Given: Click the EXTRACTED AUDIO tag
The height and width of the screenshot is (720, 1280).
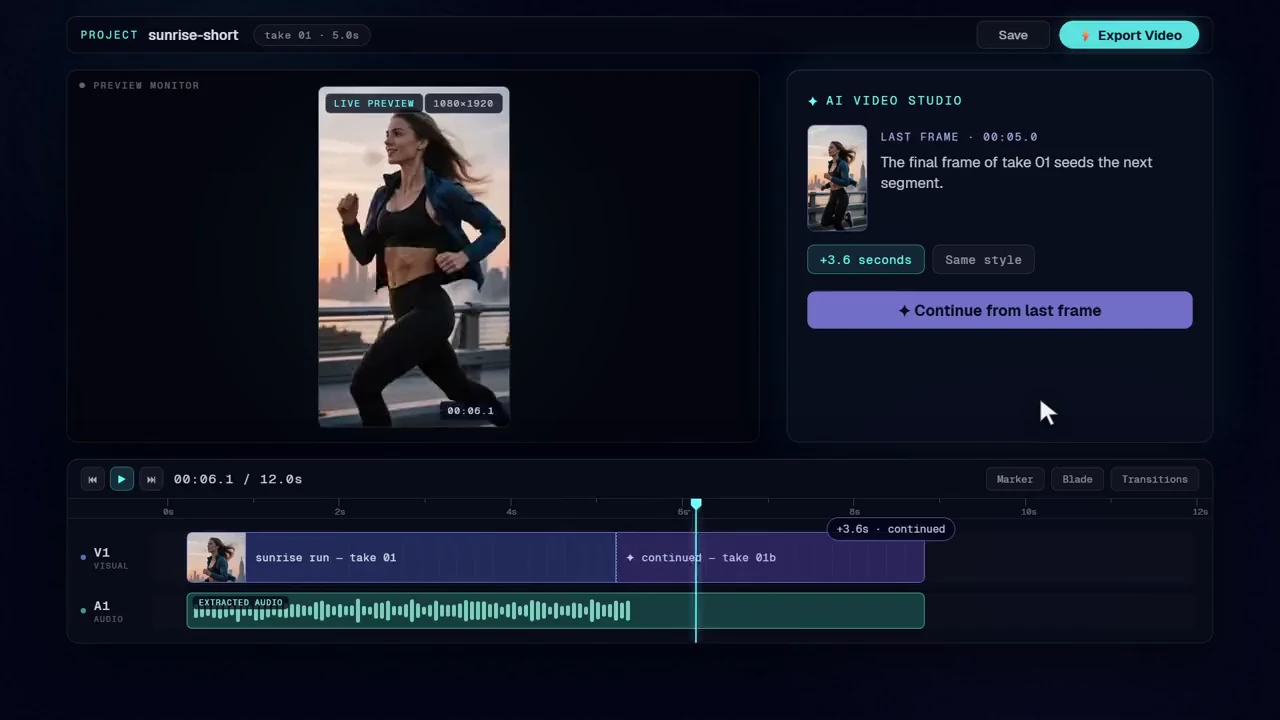Looking at the screenshot, I should tap(240, 603).
